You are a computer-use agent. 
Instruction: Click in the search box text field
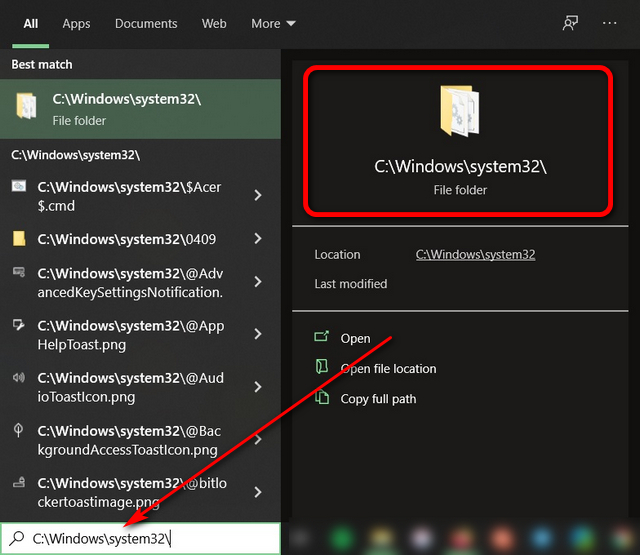(x=140, y=539)
